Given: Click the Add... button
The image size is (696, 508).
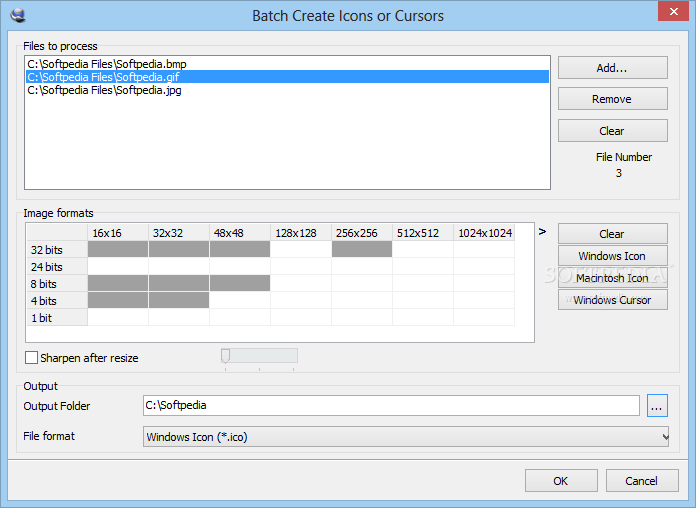Looking at the screenshot, I should 613,67.
